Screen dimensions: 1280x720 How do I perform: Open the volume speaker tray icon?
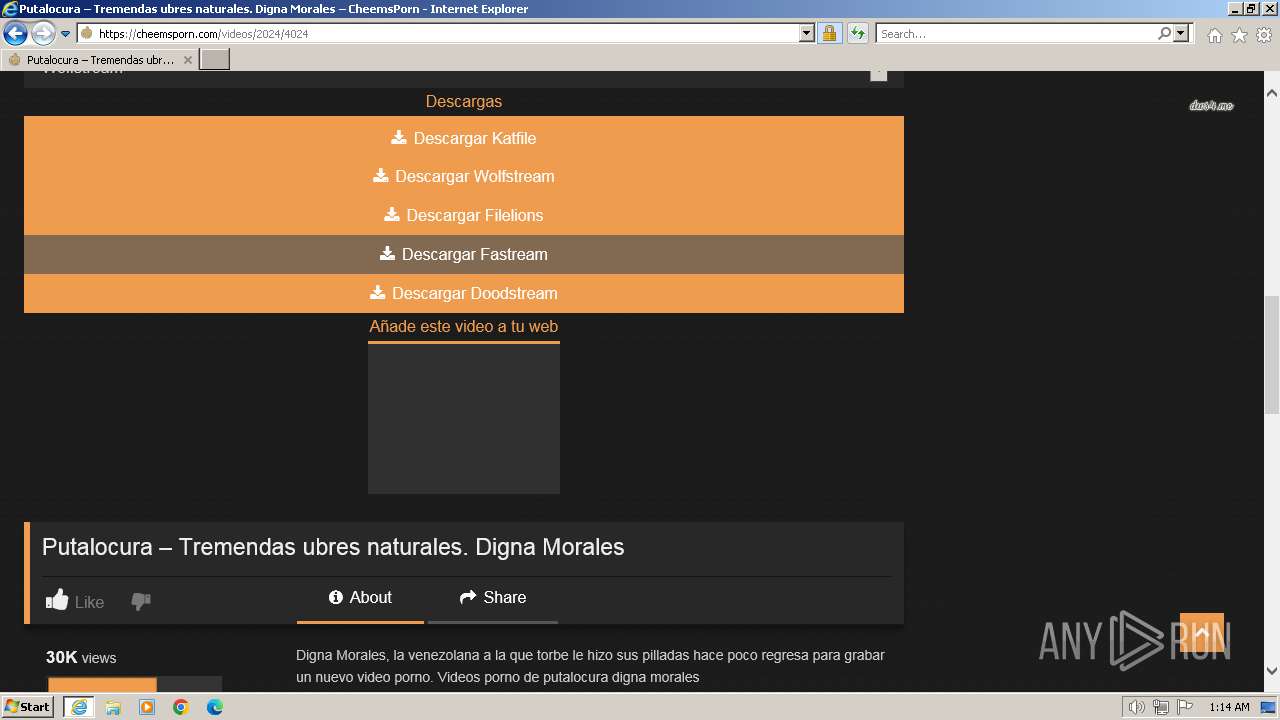(1137, 707)
